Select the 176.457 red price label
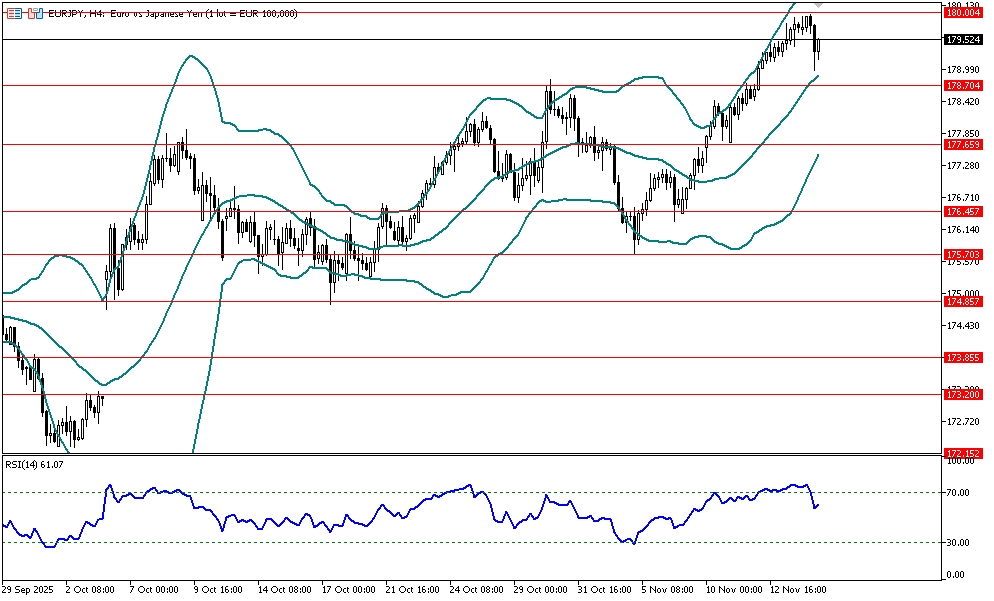Image resolution: width=994 pixels, height=601 pixels. (961, 212)
